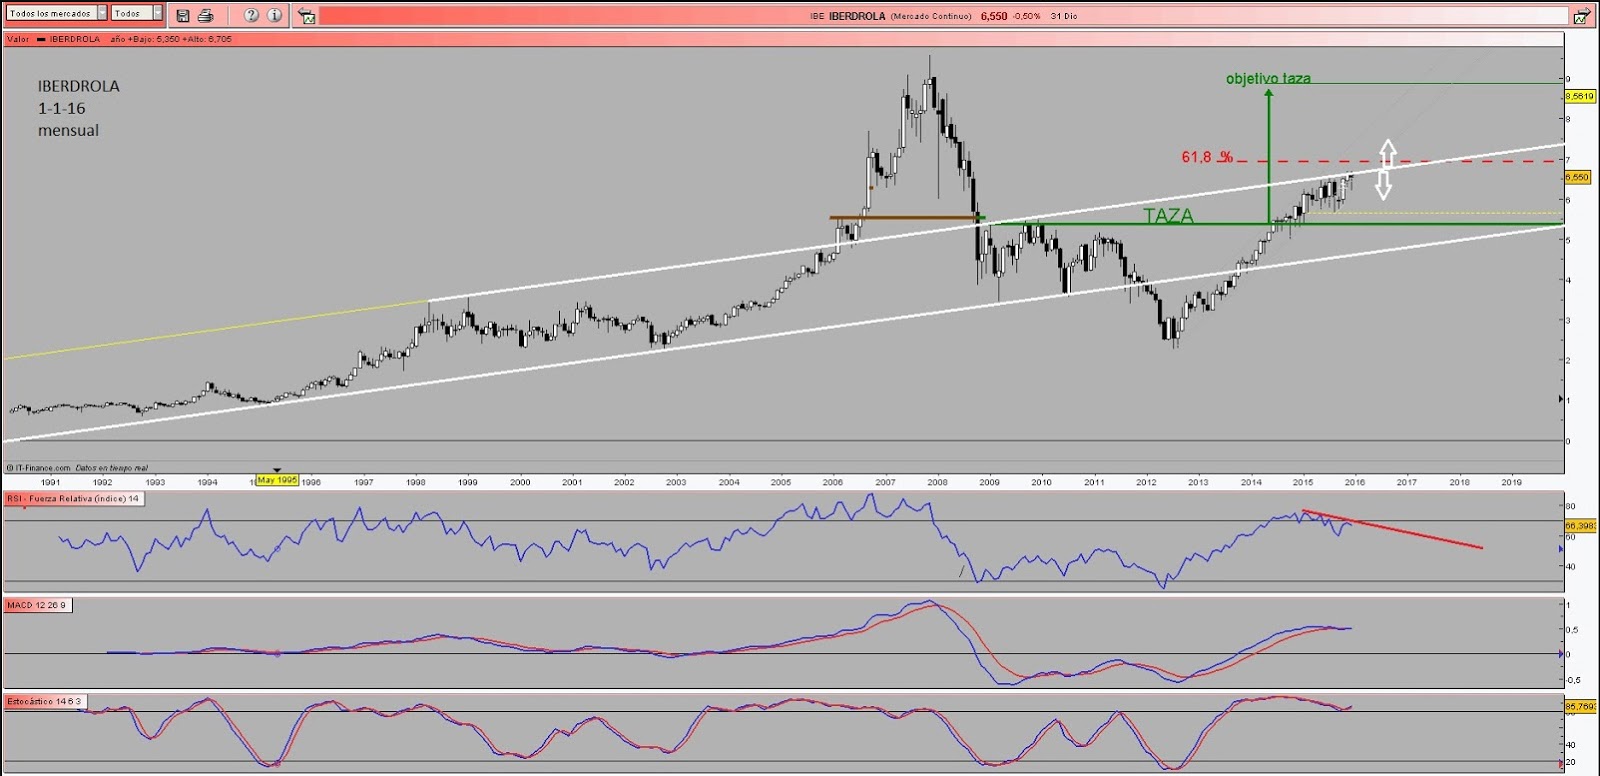Screen dimensions: 1600x776
Task: Click the RSI value tag 66,3983
Action: click(x=1581, y=525)
